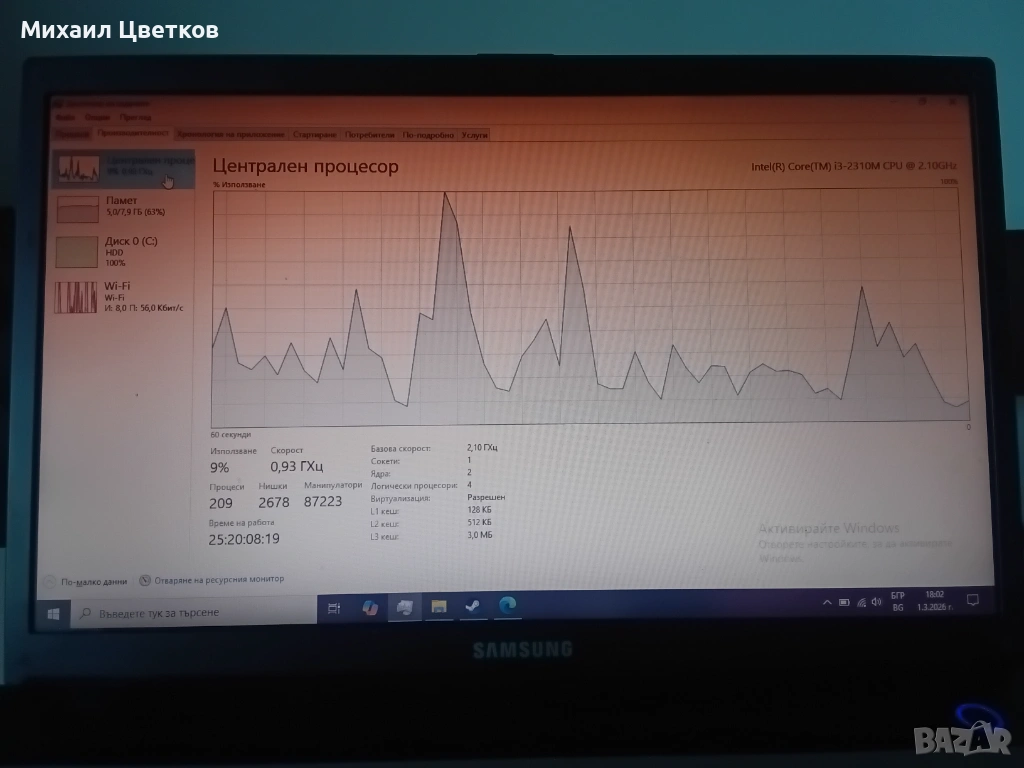This screenshot has height=768, width=1024.
Task: Select the Памет (Memory) panel in sidebar
Action: [120, 206]
